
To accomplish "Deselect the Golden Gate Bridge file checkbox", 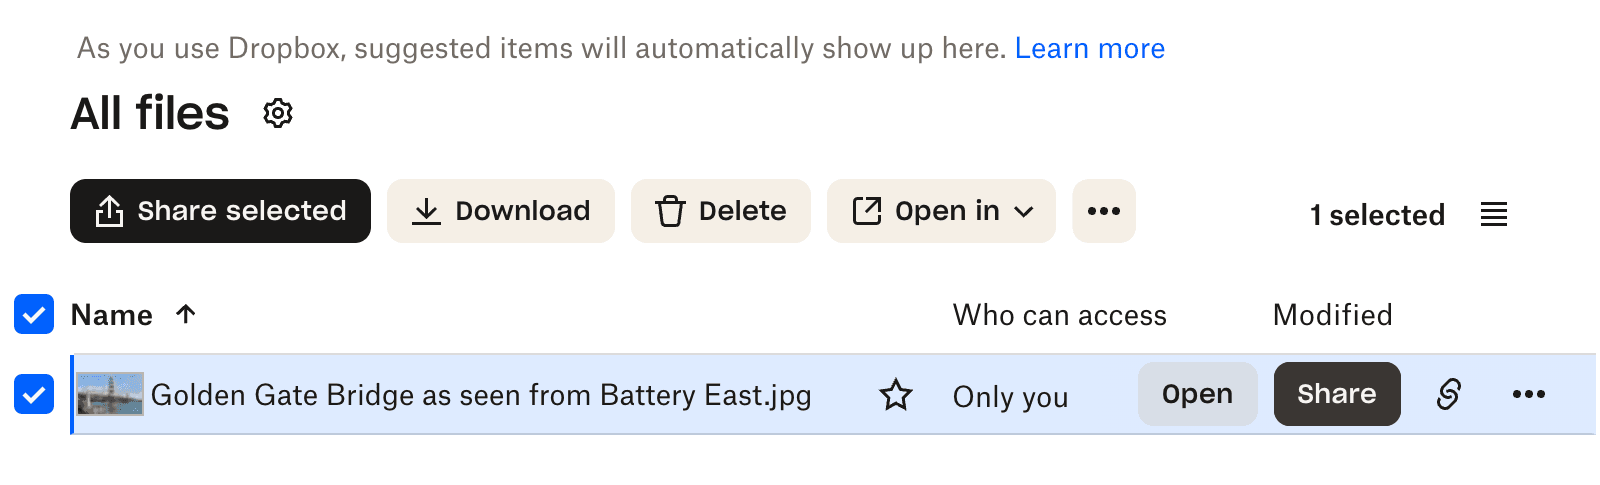I will tap(34, 395).
